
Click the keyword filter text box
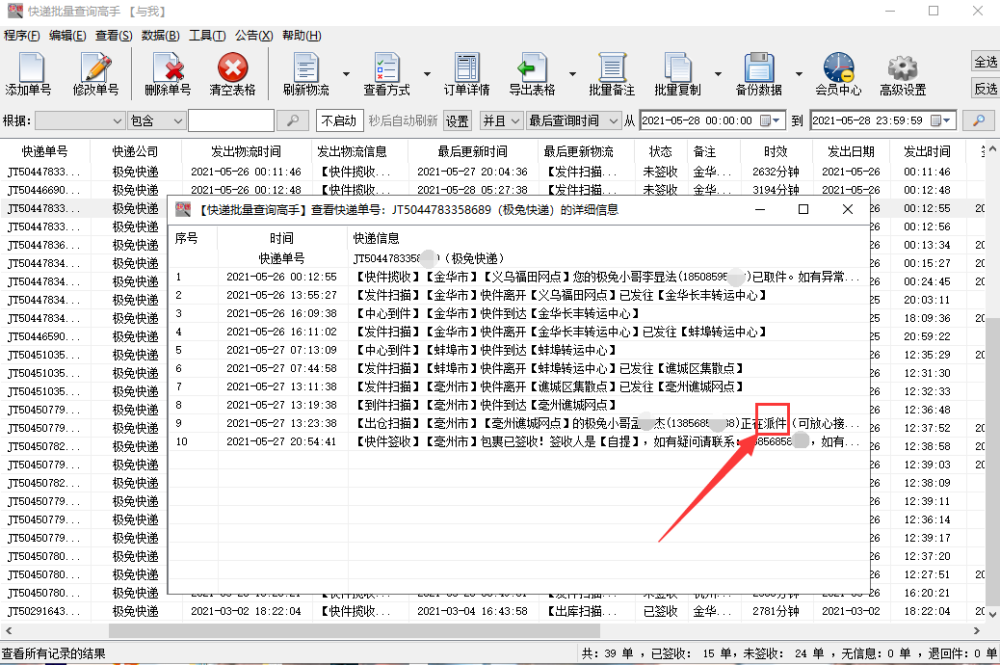tap(231, 121)
